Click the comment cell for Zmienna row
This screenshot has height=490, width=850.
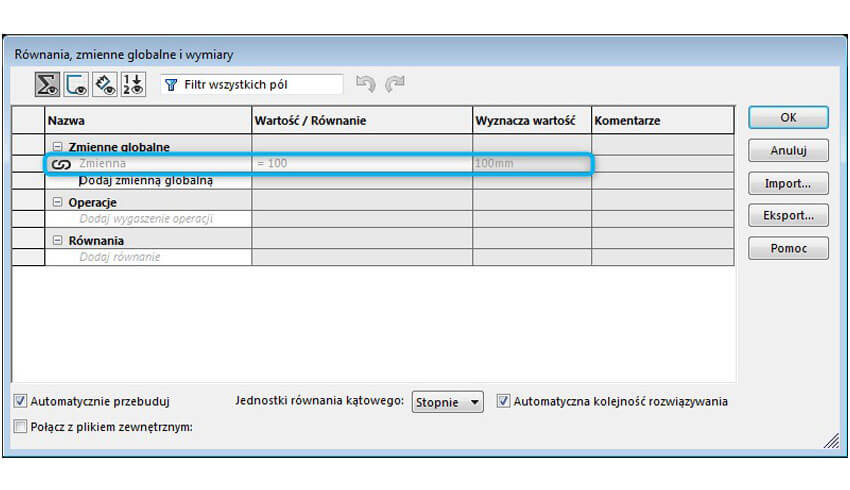[663, 164]
